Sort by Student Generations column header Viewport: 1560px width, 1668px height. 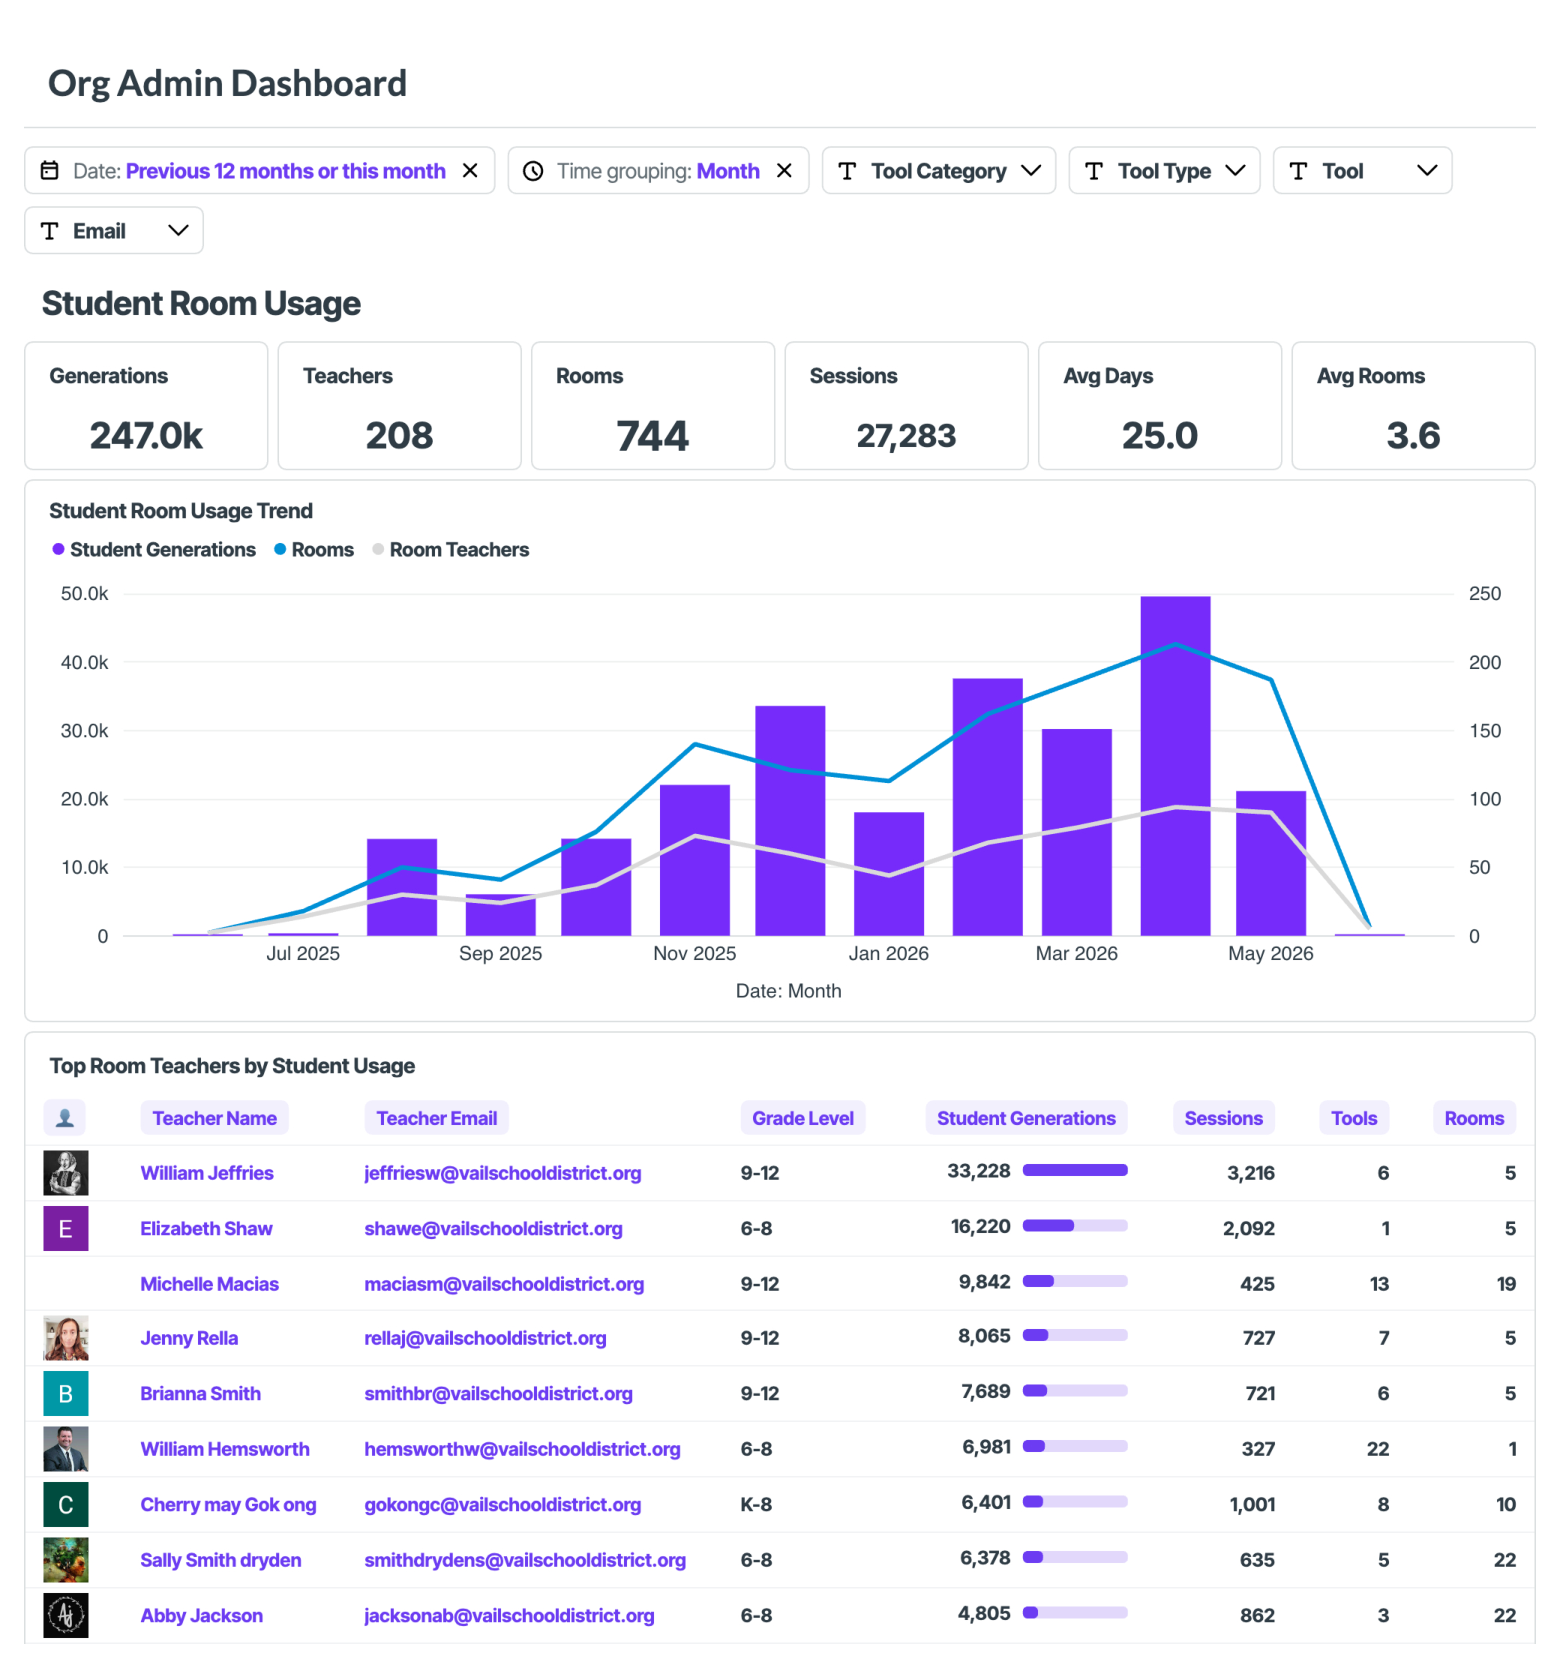(1026, 1118)
